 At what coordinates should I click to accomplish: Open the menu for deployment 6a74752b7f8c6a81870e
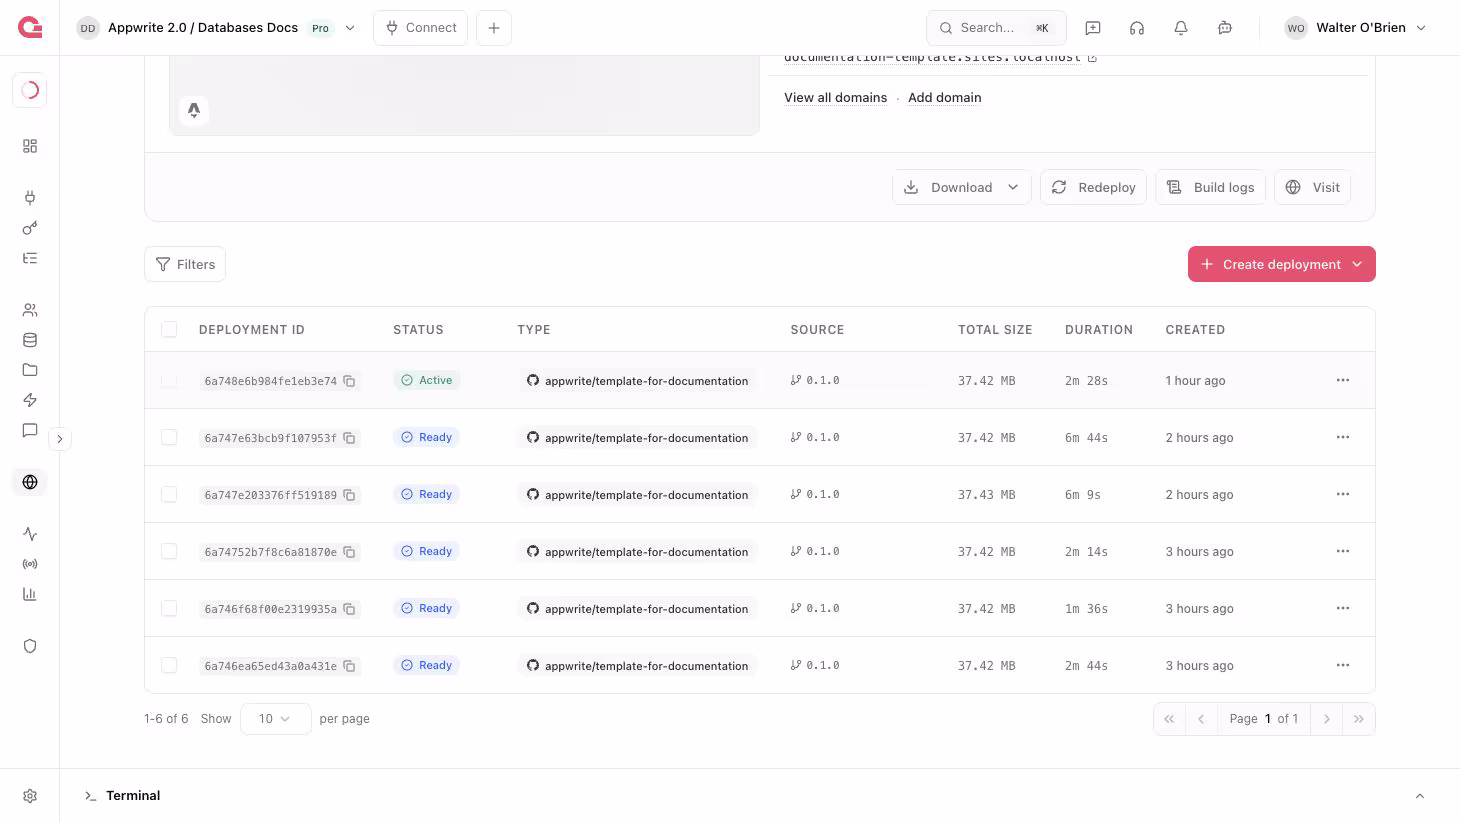[x=1343, y=551]
